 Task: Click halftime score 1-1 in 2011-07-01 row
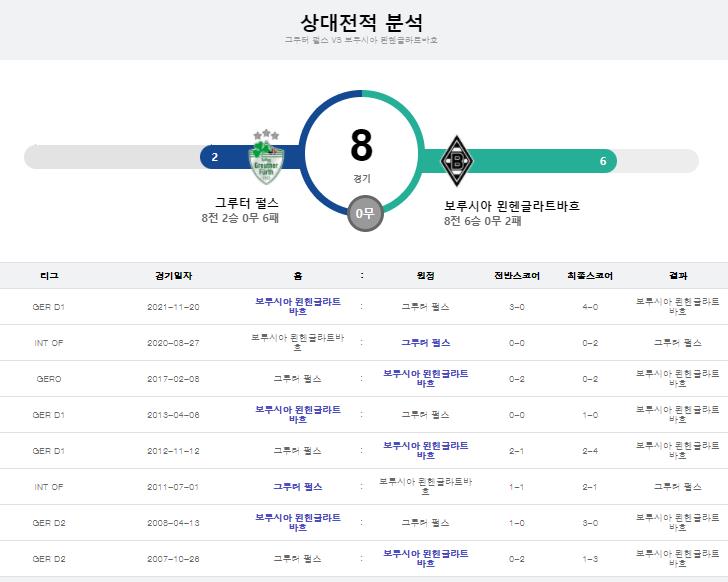pyautogui.click(x=517, y=487)
